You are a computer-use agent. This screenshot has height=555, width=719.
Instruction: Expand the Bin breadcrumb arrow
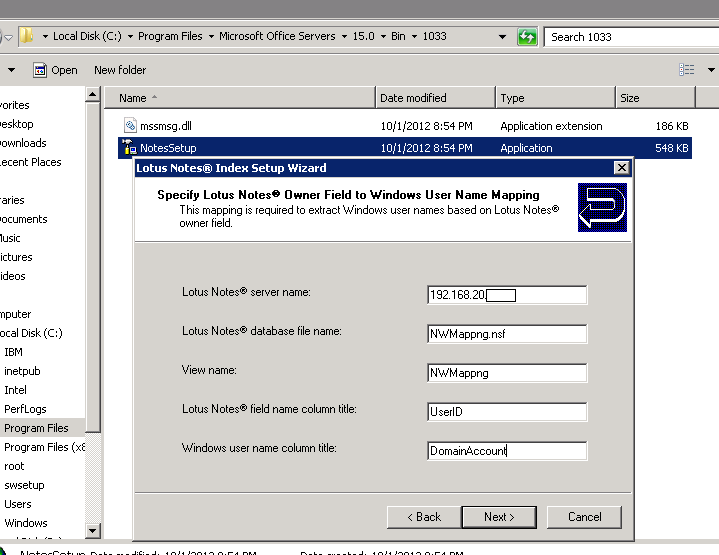(x=414, y=36)
